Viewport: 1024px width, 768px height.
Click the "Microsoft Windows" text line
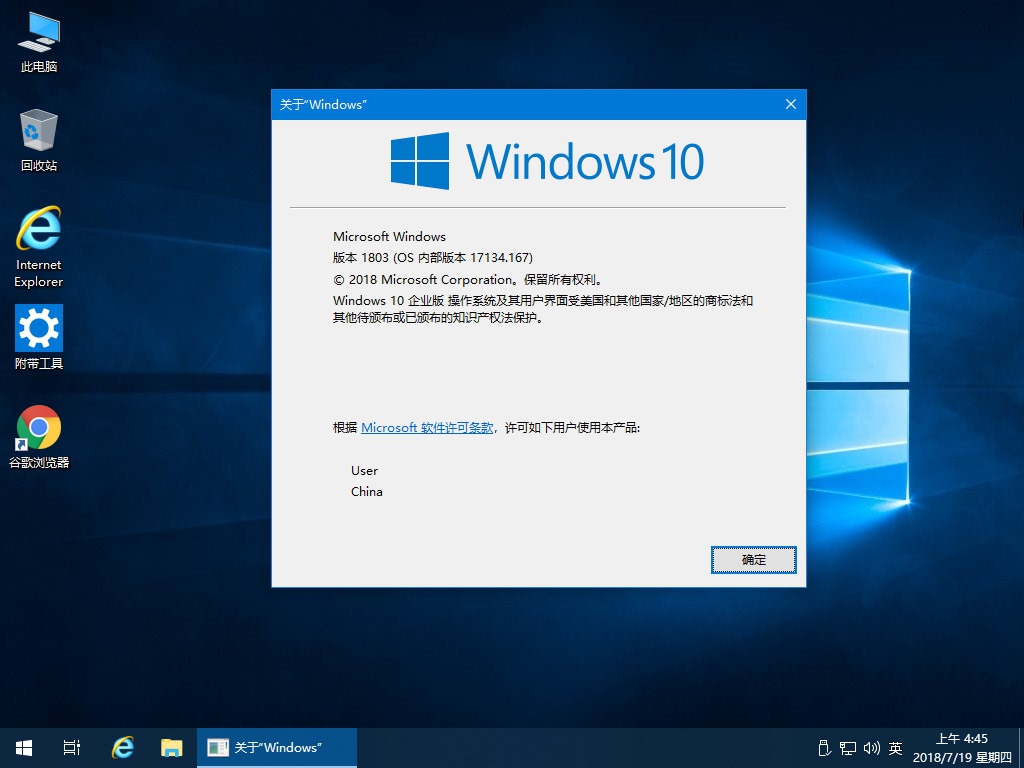389,236
